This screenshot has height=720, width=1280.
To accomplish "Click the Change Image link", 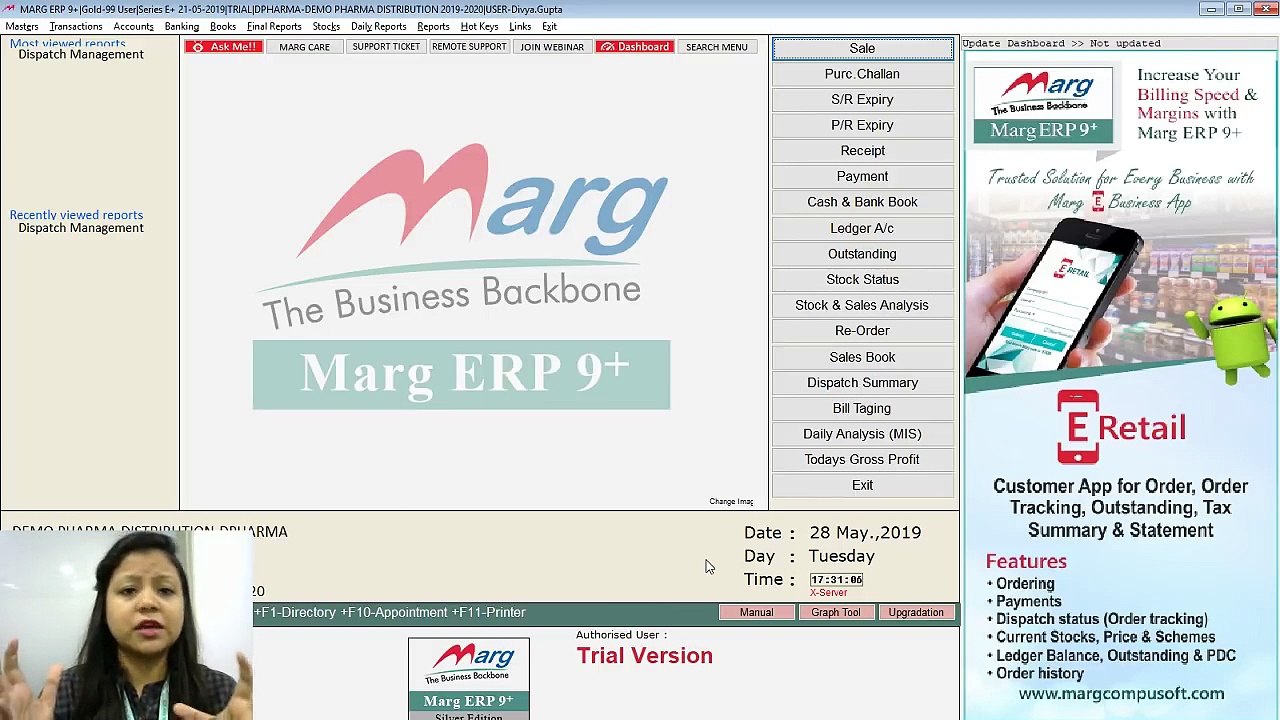I will point(731,502).
